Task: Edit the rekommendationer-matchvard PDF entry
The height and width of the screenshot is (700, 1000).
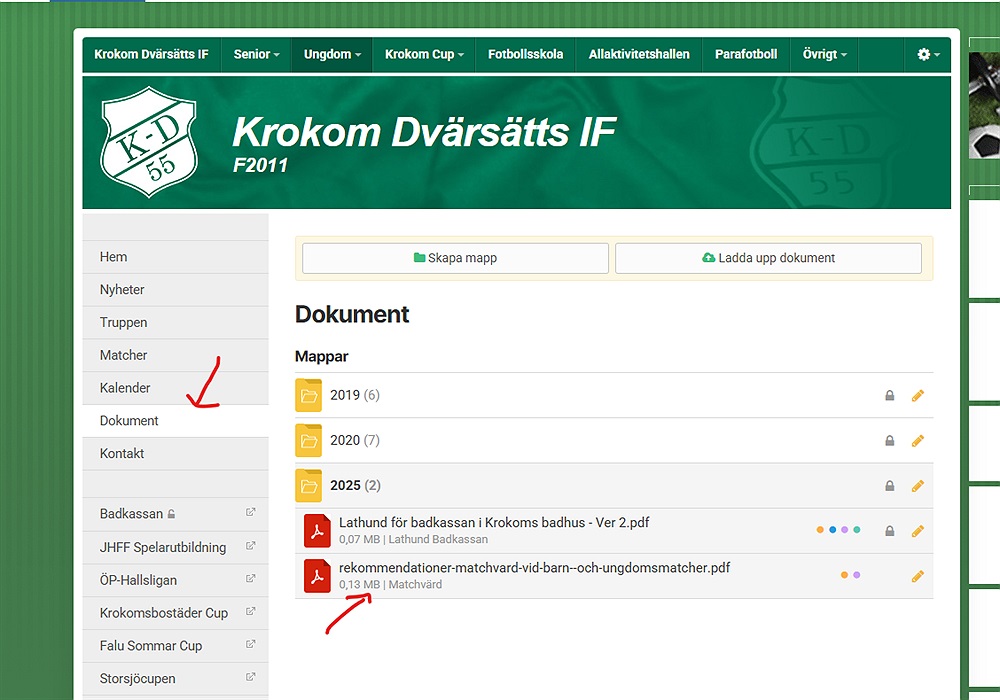Action: point(918,576)
